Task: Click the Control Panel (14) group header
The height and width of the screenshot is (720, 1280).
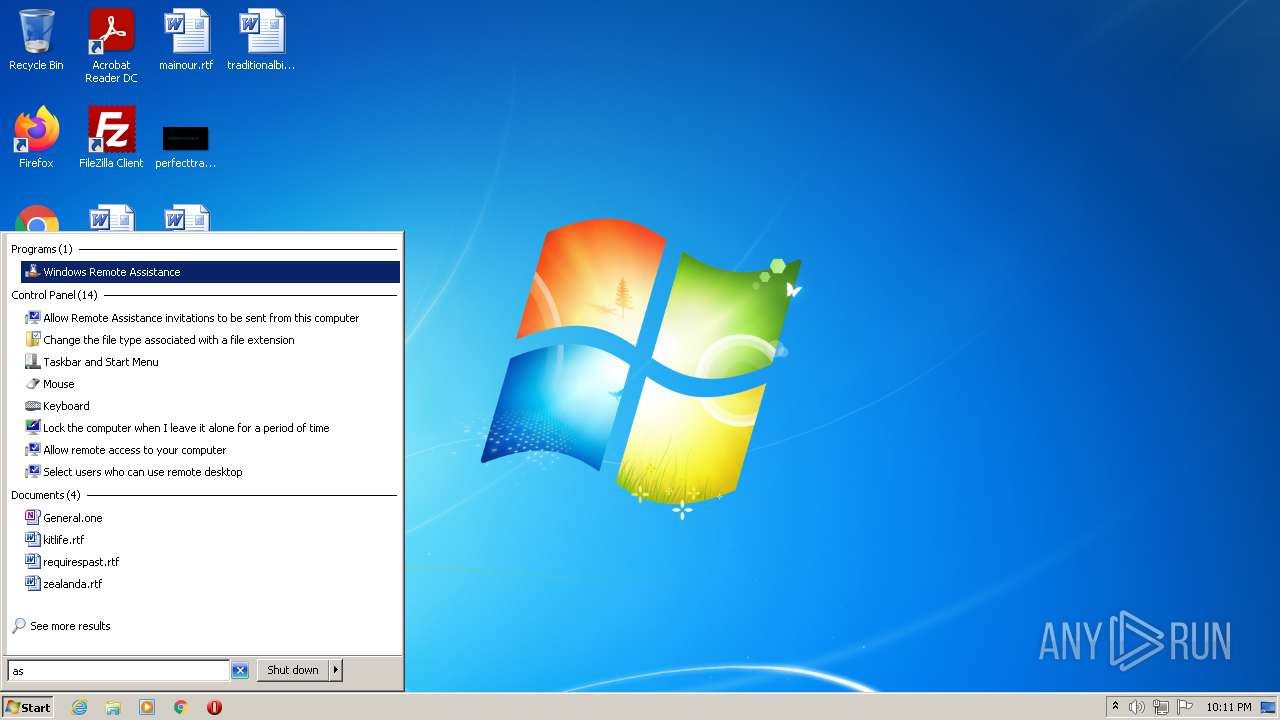Action: coord(55,295)
